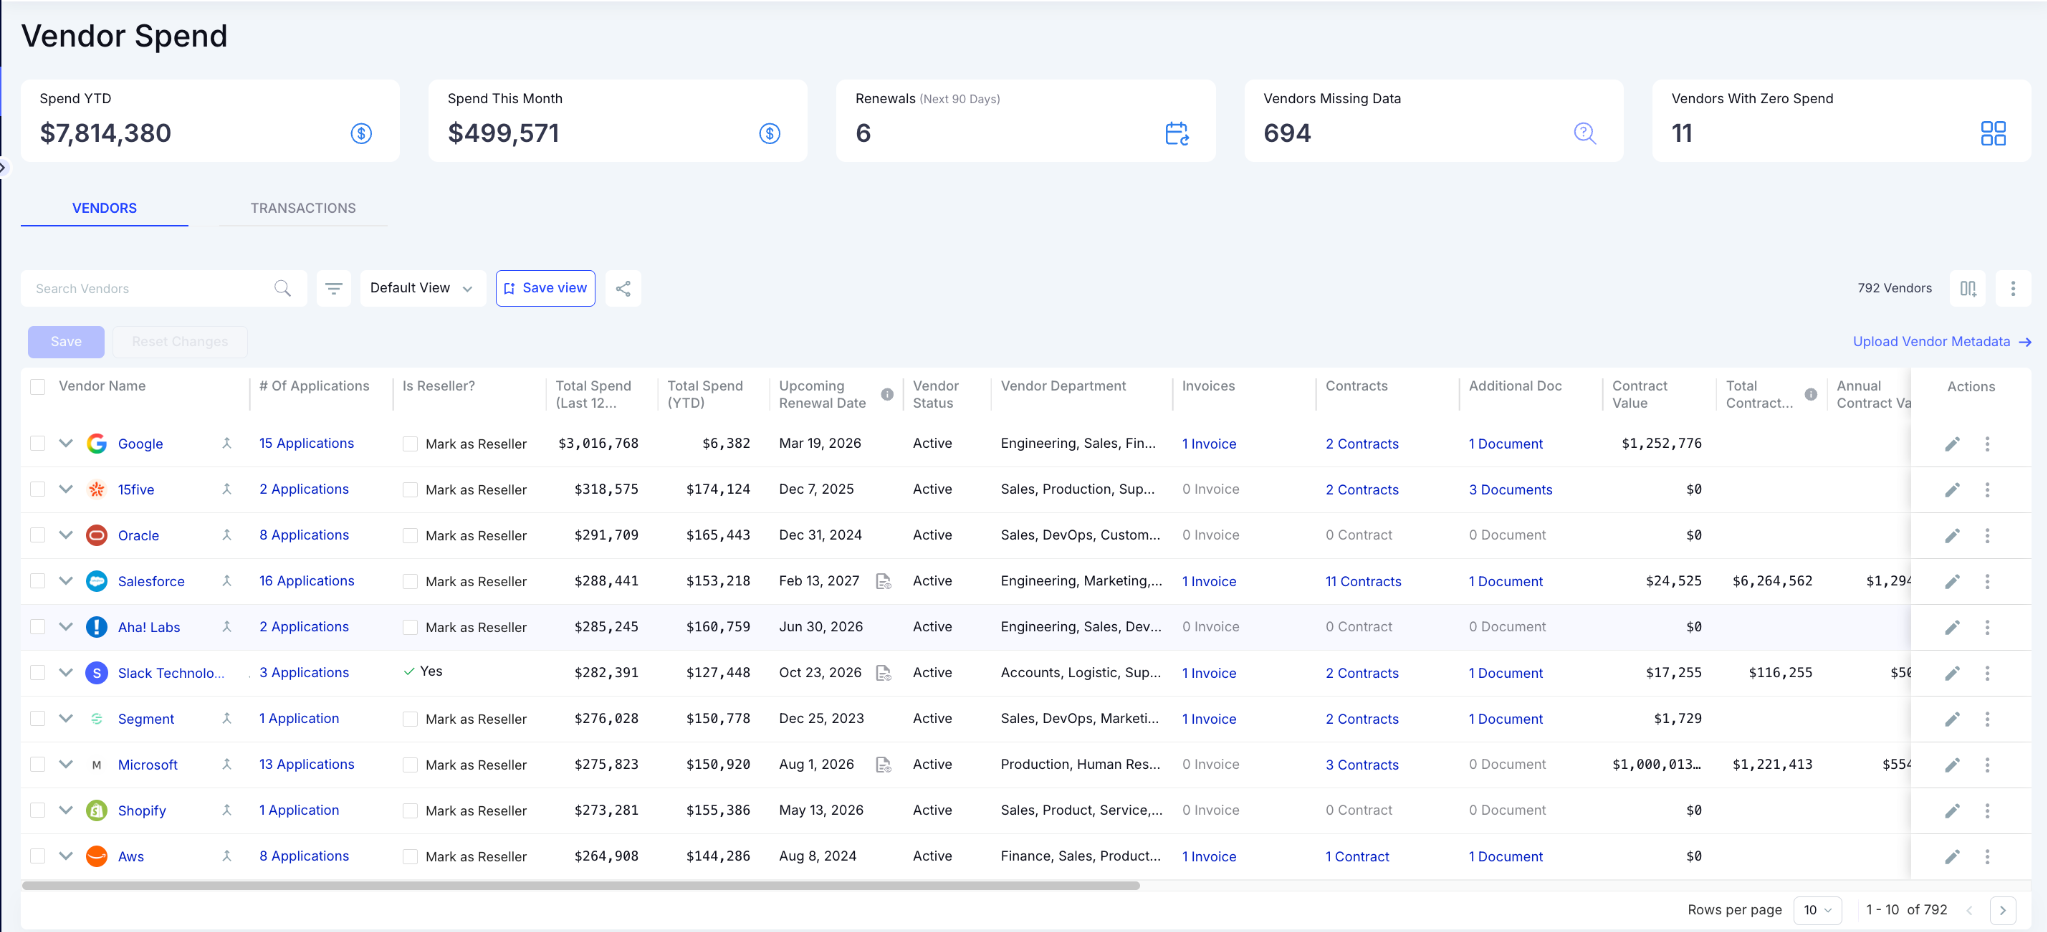Click the dollar icon in Spend This Month card

point(769,133)
